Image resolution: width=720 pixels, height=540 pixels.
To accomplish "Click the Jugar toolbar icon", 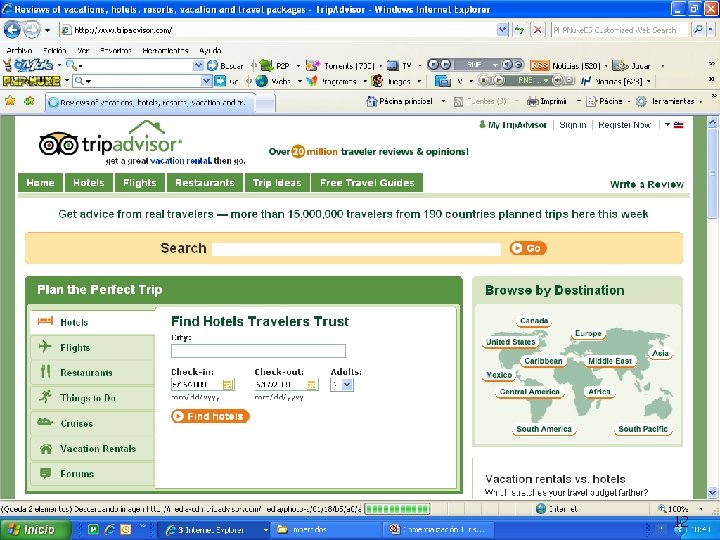I will click(620, 66).
